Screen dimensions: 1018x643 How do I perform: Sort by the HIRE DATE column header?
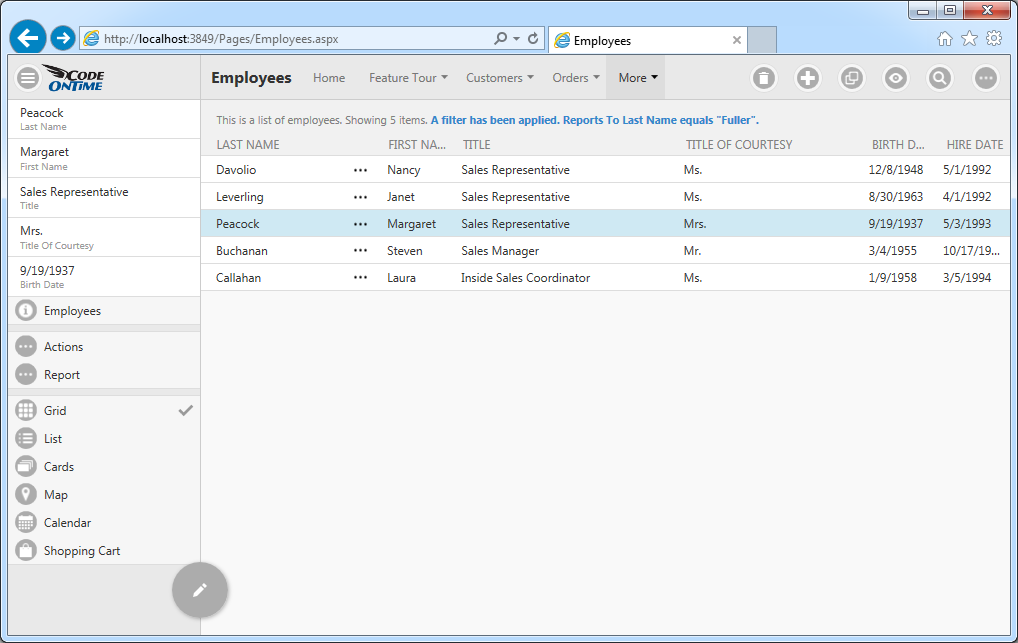[x=975, y=145]
